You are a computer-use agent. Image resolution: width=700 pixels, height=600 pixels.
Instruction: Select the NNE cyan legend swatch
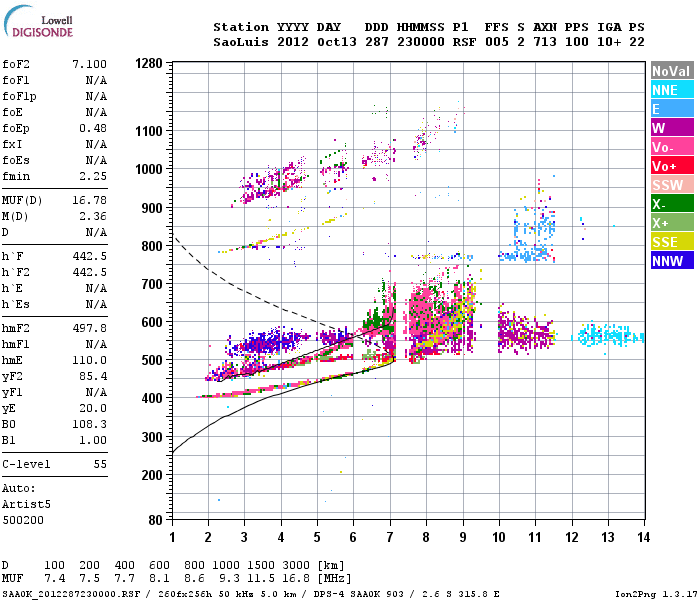pos(672,90)
